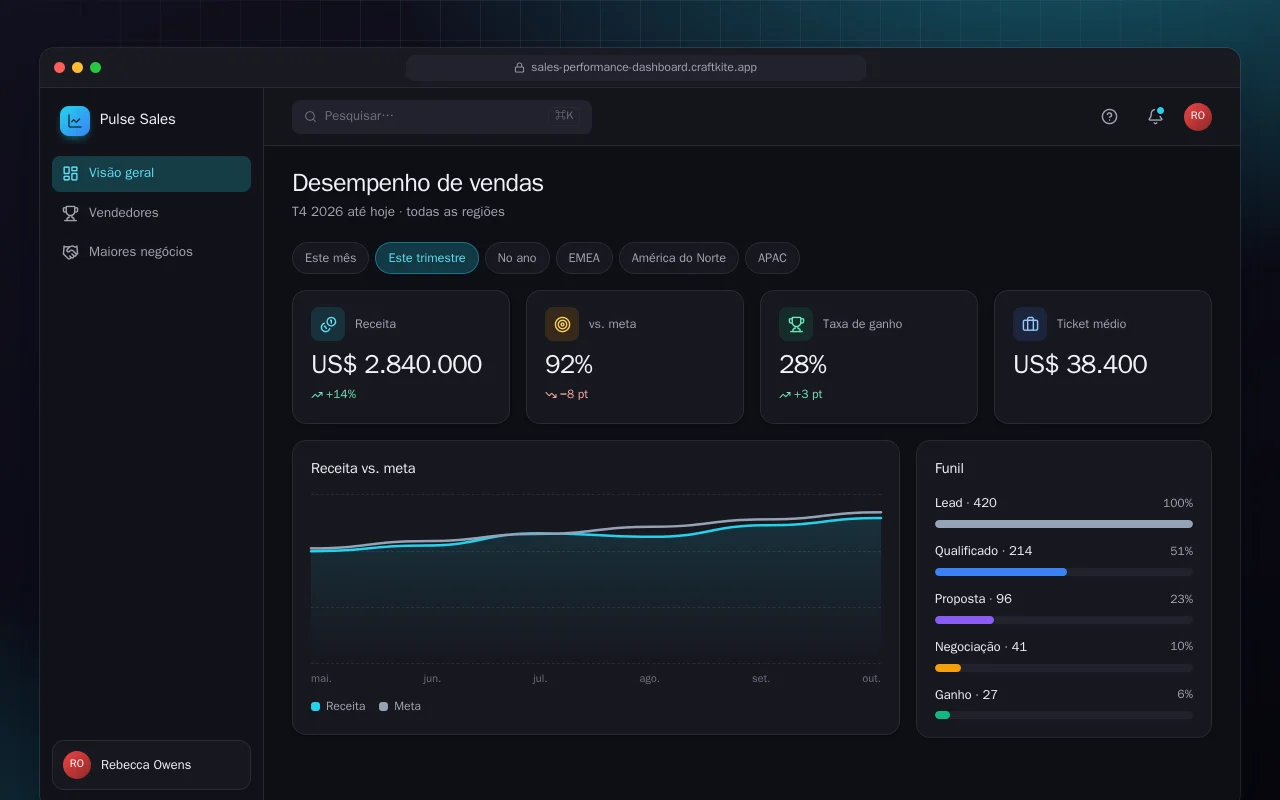Click the Ganho funnel progress bar
The image size is (1280, 800).
coord(1064,715)
